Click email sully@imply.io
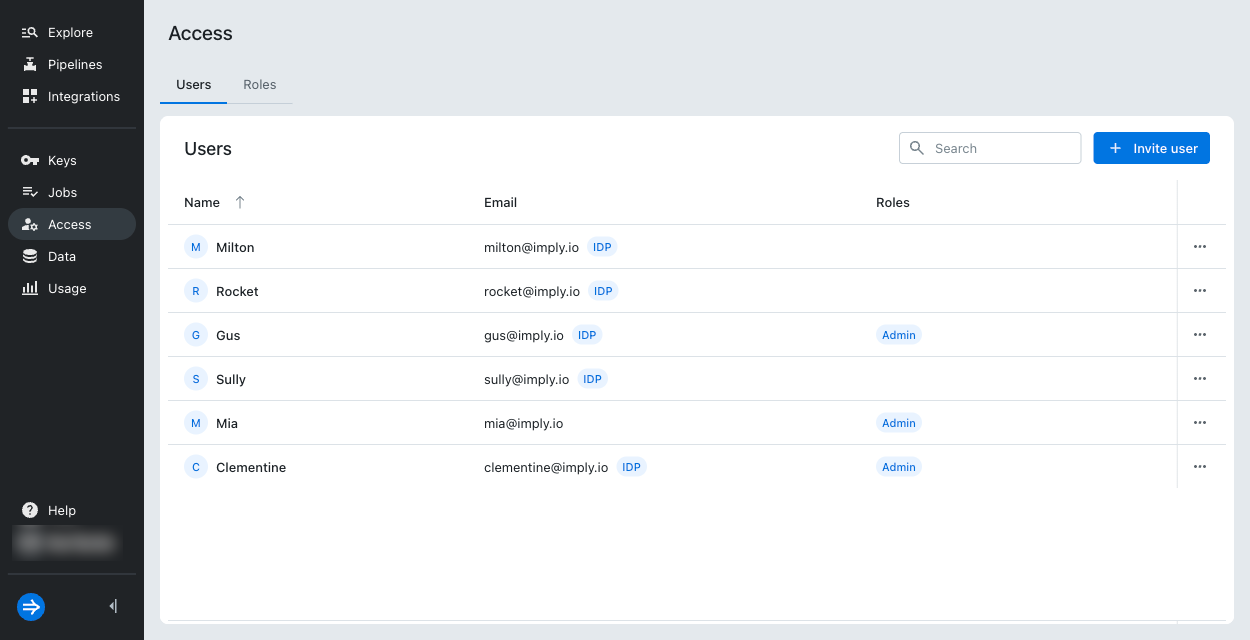Viewport: 1250px width, 640px height. [527, 379]
